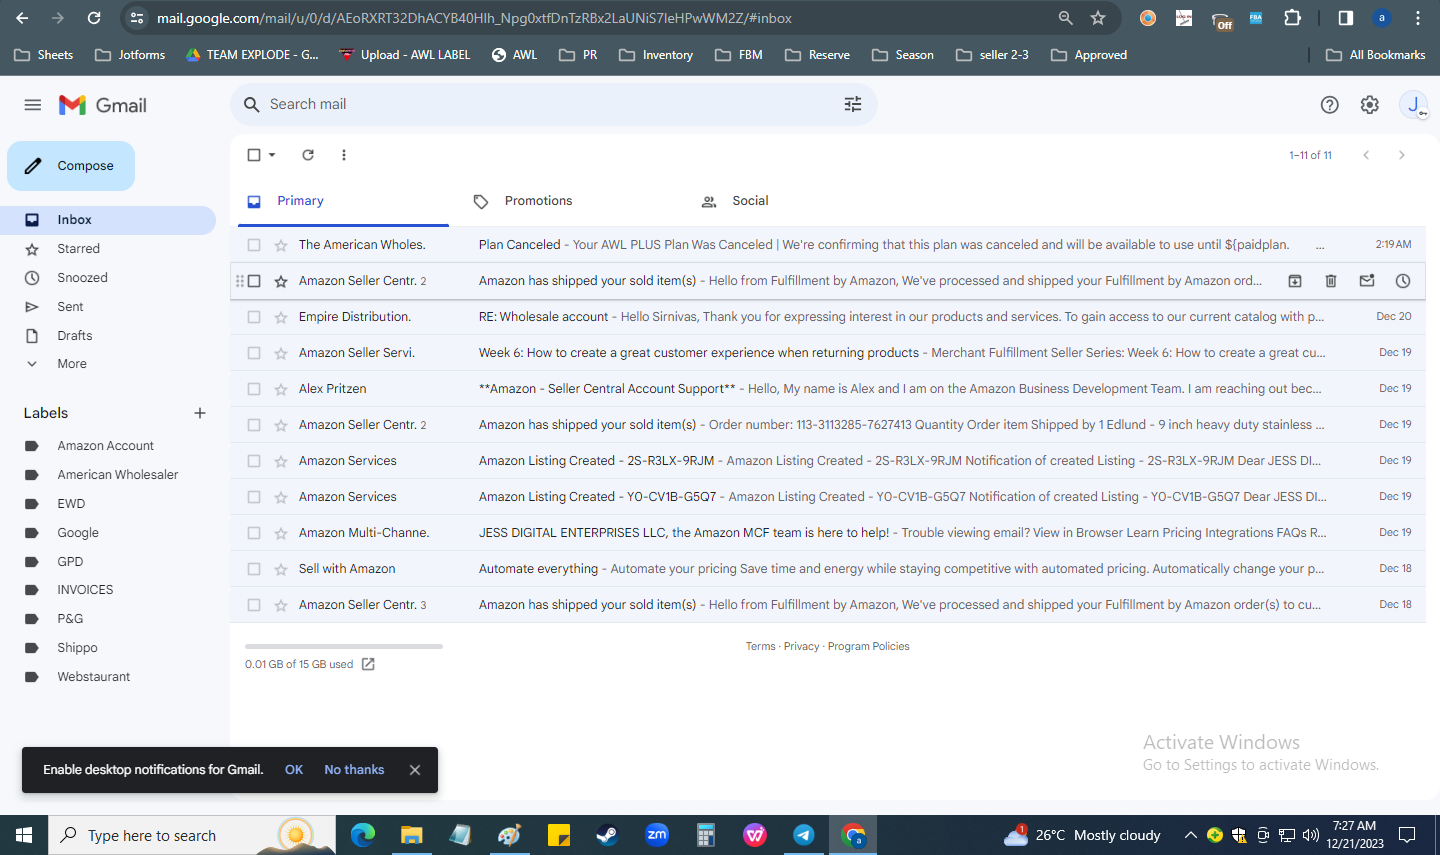Image resolution: width=1440 pixels, height=855 pixels.
Task: Archive the hovered Amazon Seller Central email
Action: click(x=1295, y=281)
